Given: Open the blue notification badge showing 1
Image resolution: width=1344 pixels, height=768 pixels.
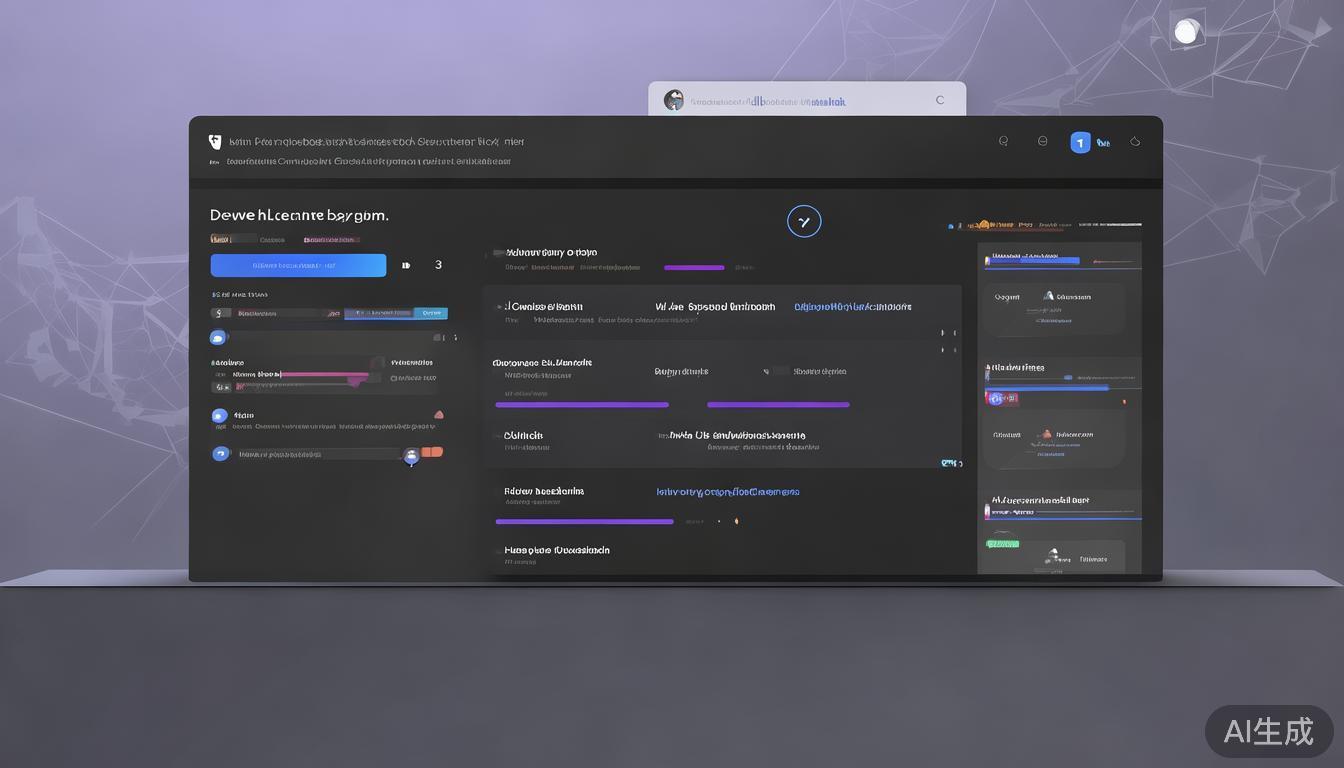Looking at the screenshot, I should point(1080,143).
